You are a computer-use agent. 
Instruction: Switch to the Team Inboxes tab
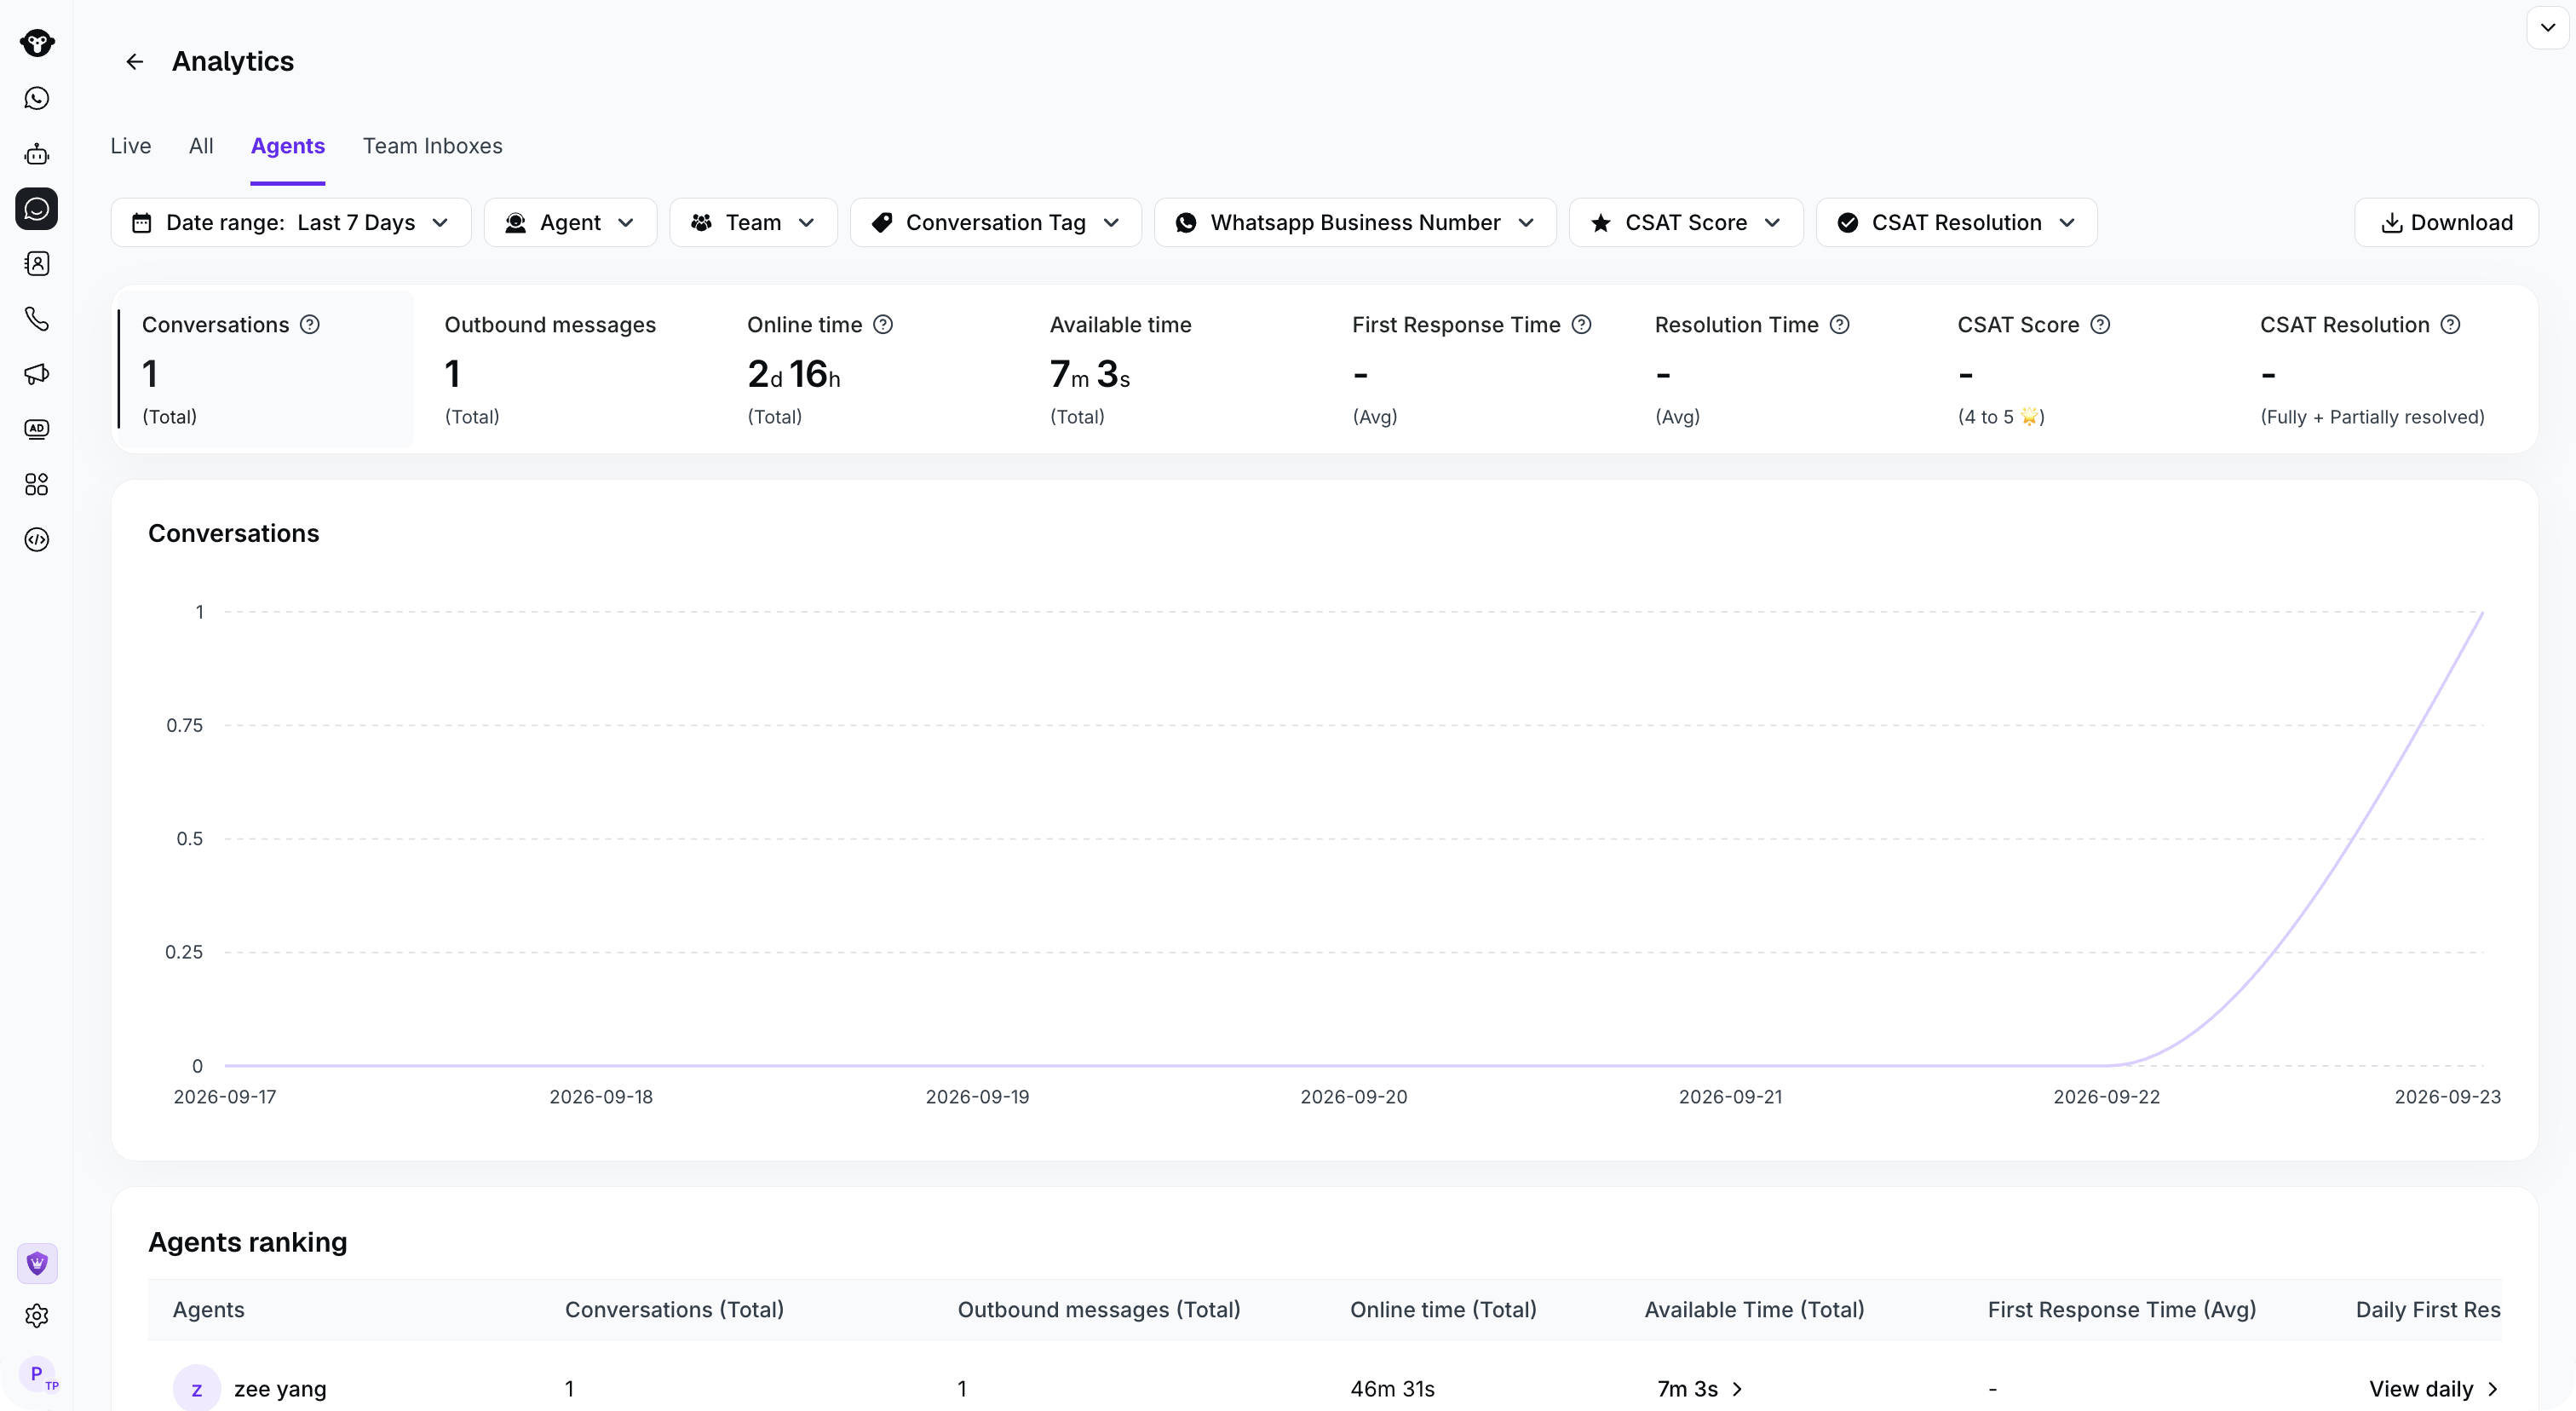433,146
